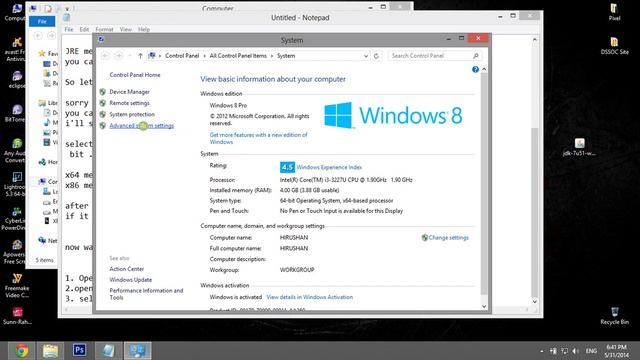Select the avast! Free Antivirus desktop icon
The image size is (640, 360).
tap(16, 49)
